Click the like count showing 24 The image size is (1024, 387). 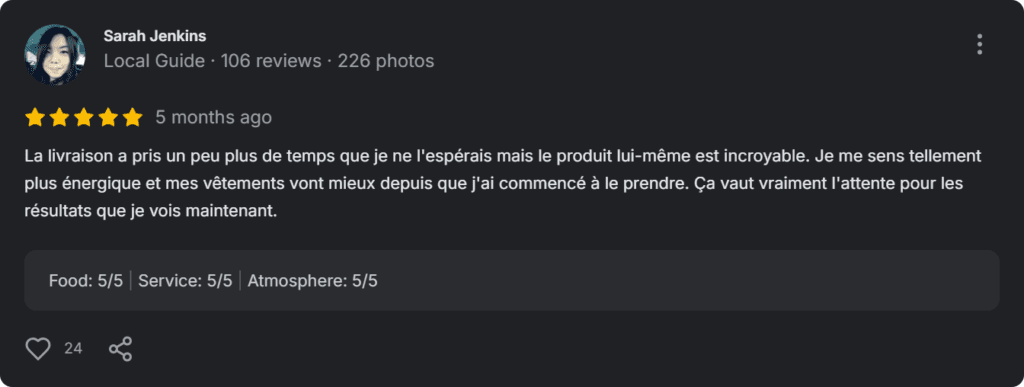(73, 348)
